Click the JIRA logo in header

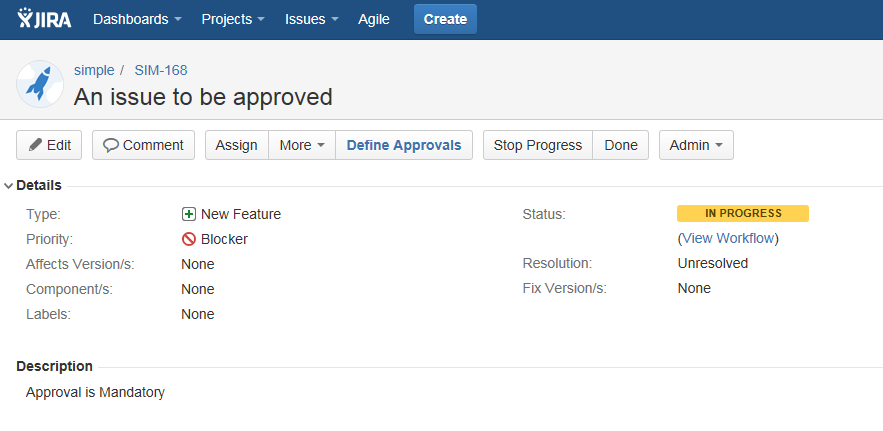point(45,19)
